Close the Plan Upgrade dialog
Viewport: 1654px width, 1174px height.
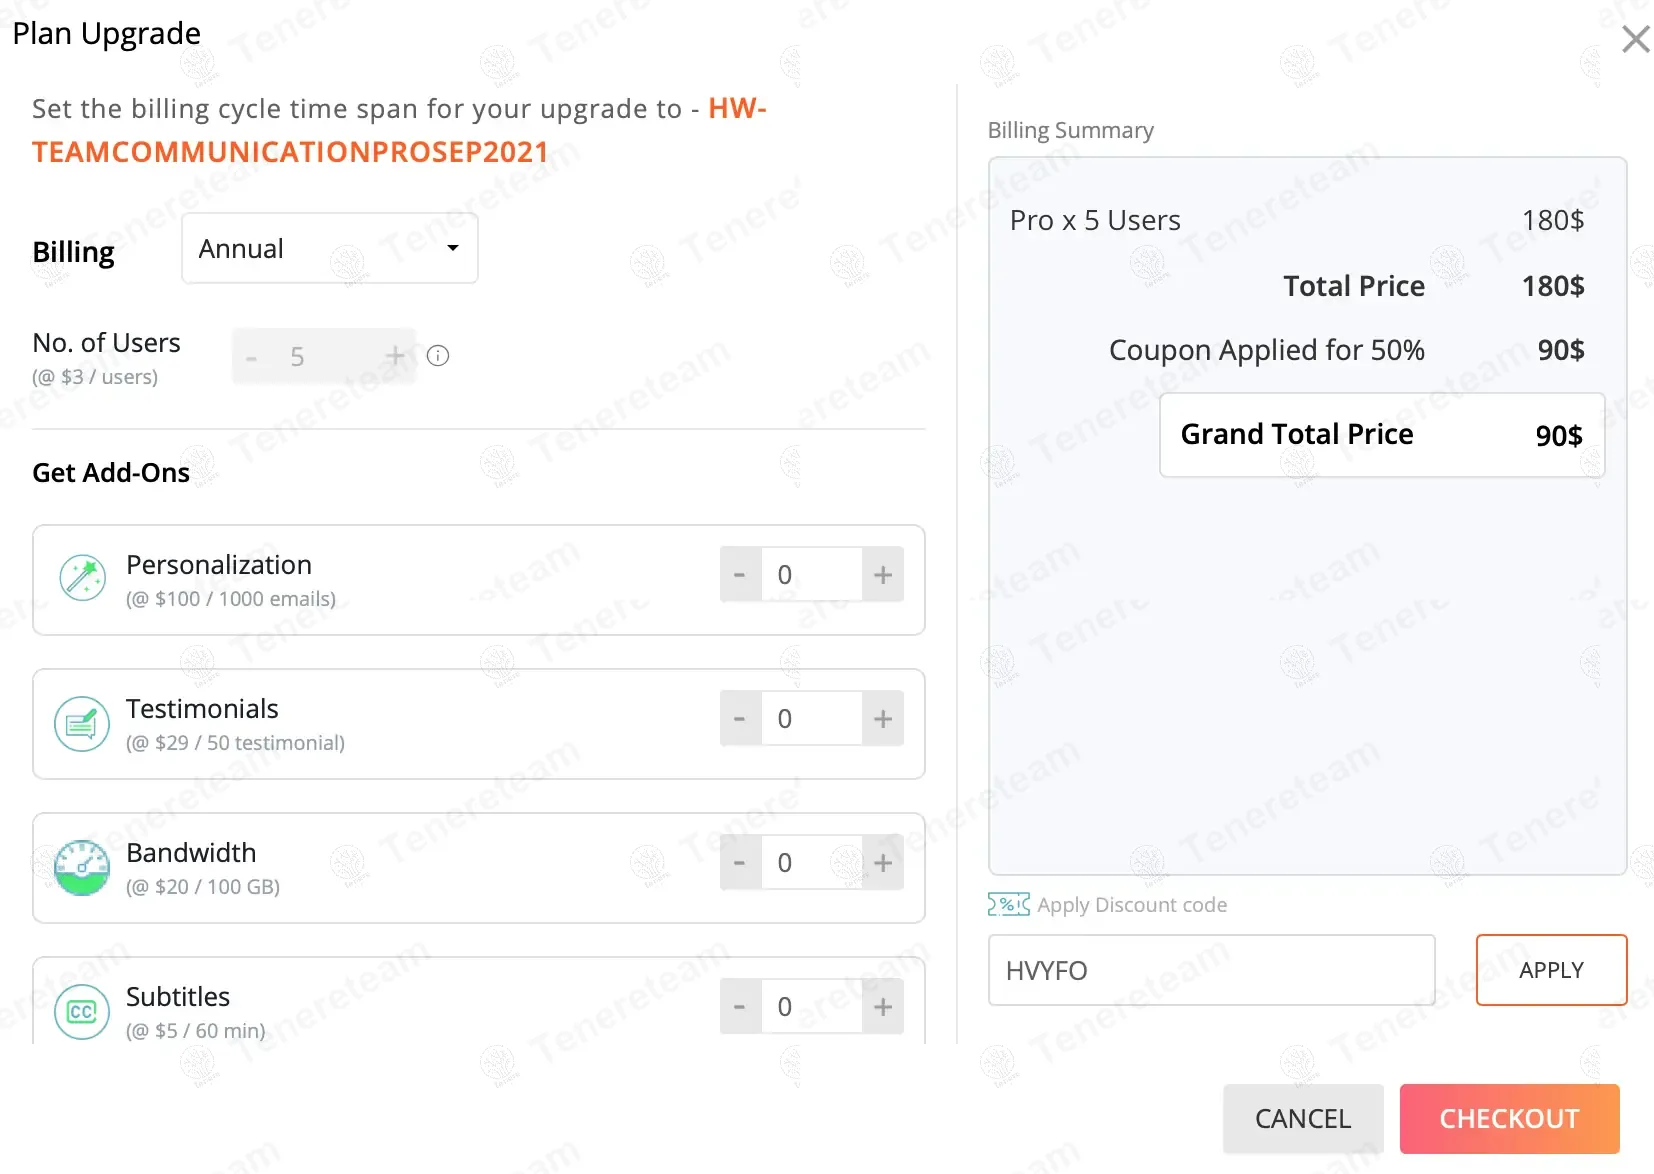[x=1635, y=39]
